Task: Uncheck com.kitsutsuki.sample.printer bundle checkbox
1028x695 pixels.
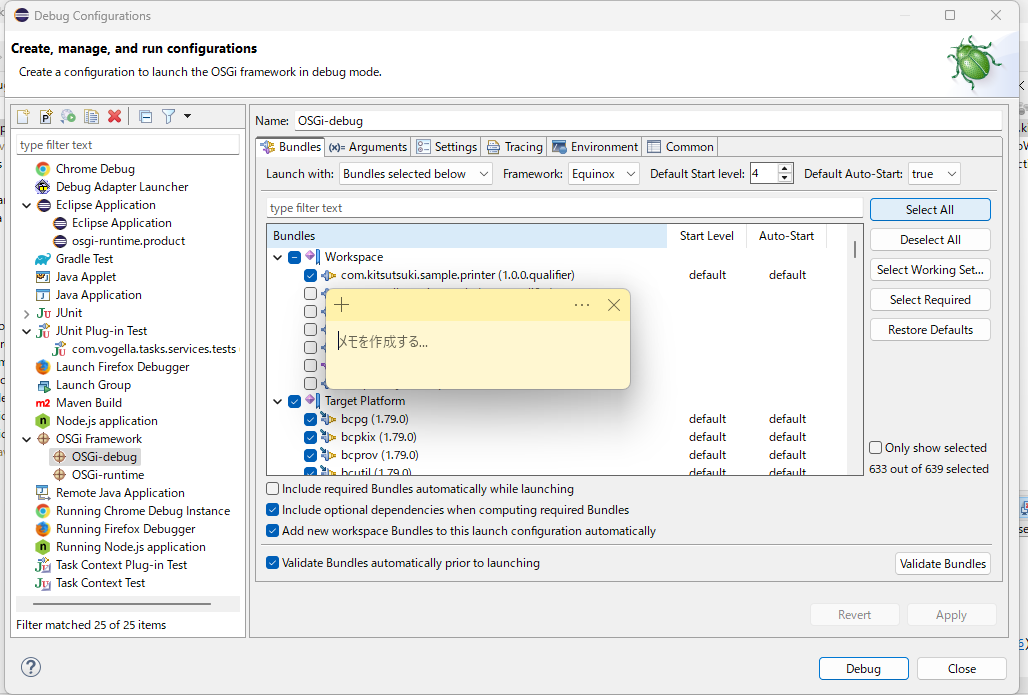Action: 311,275
